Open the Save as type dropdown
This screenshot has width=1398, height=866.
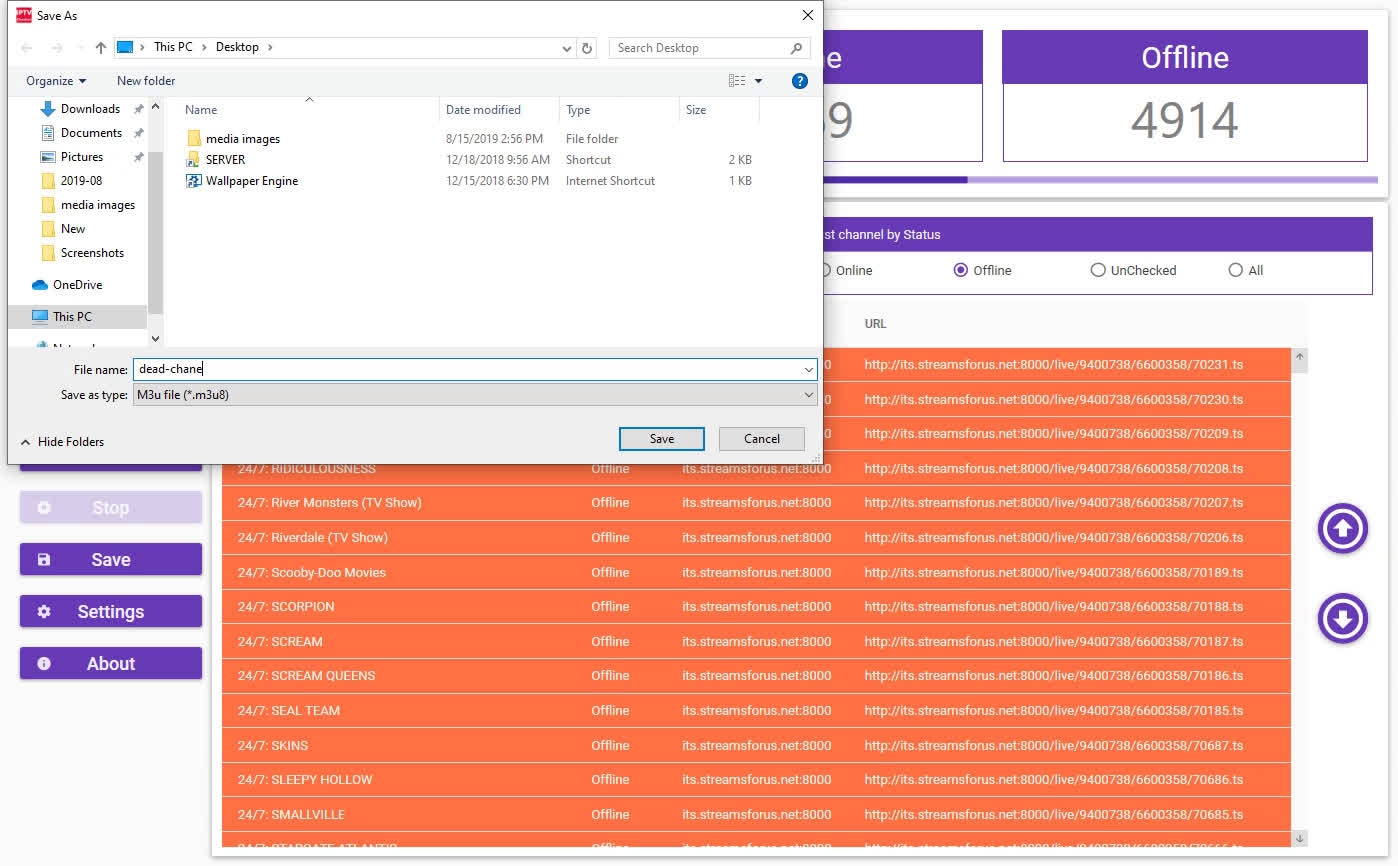pyautogui.click(x=474, y=395)
